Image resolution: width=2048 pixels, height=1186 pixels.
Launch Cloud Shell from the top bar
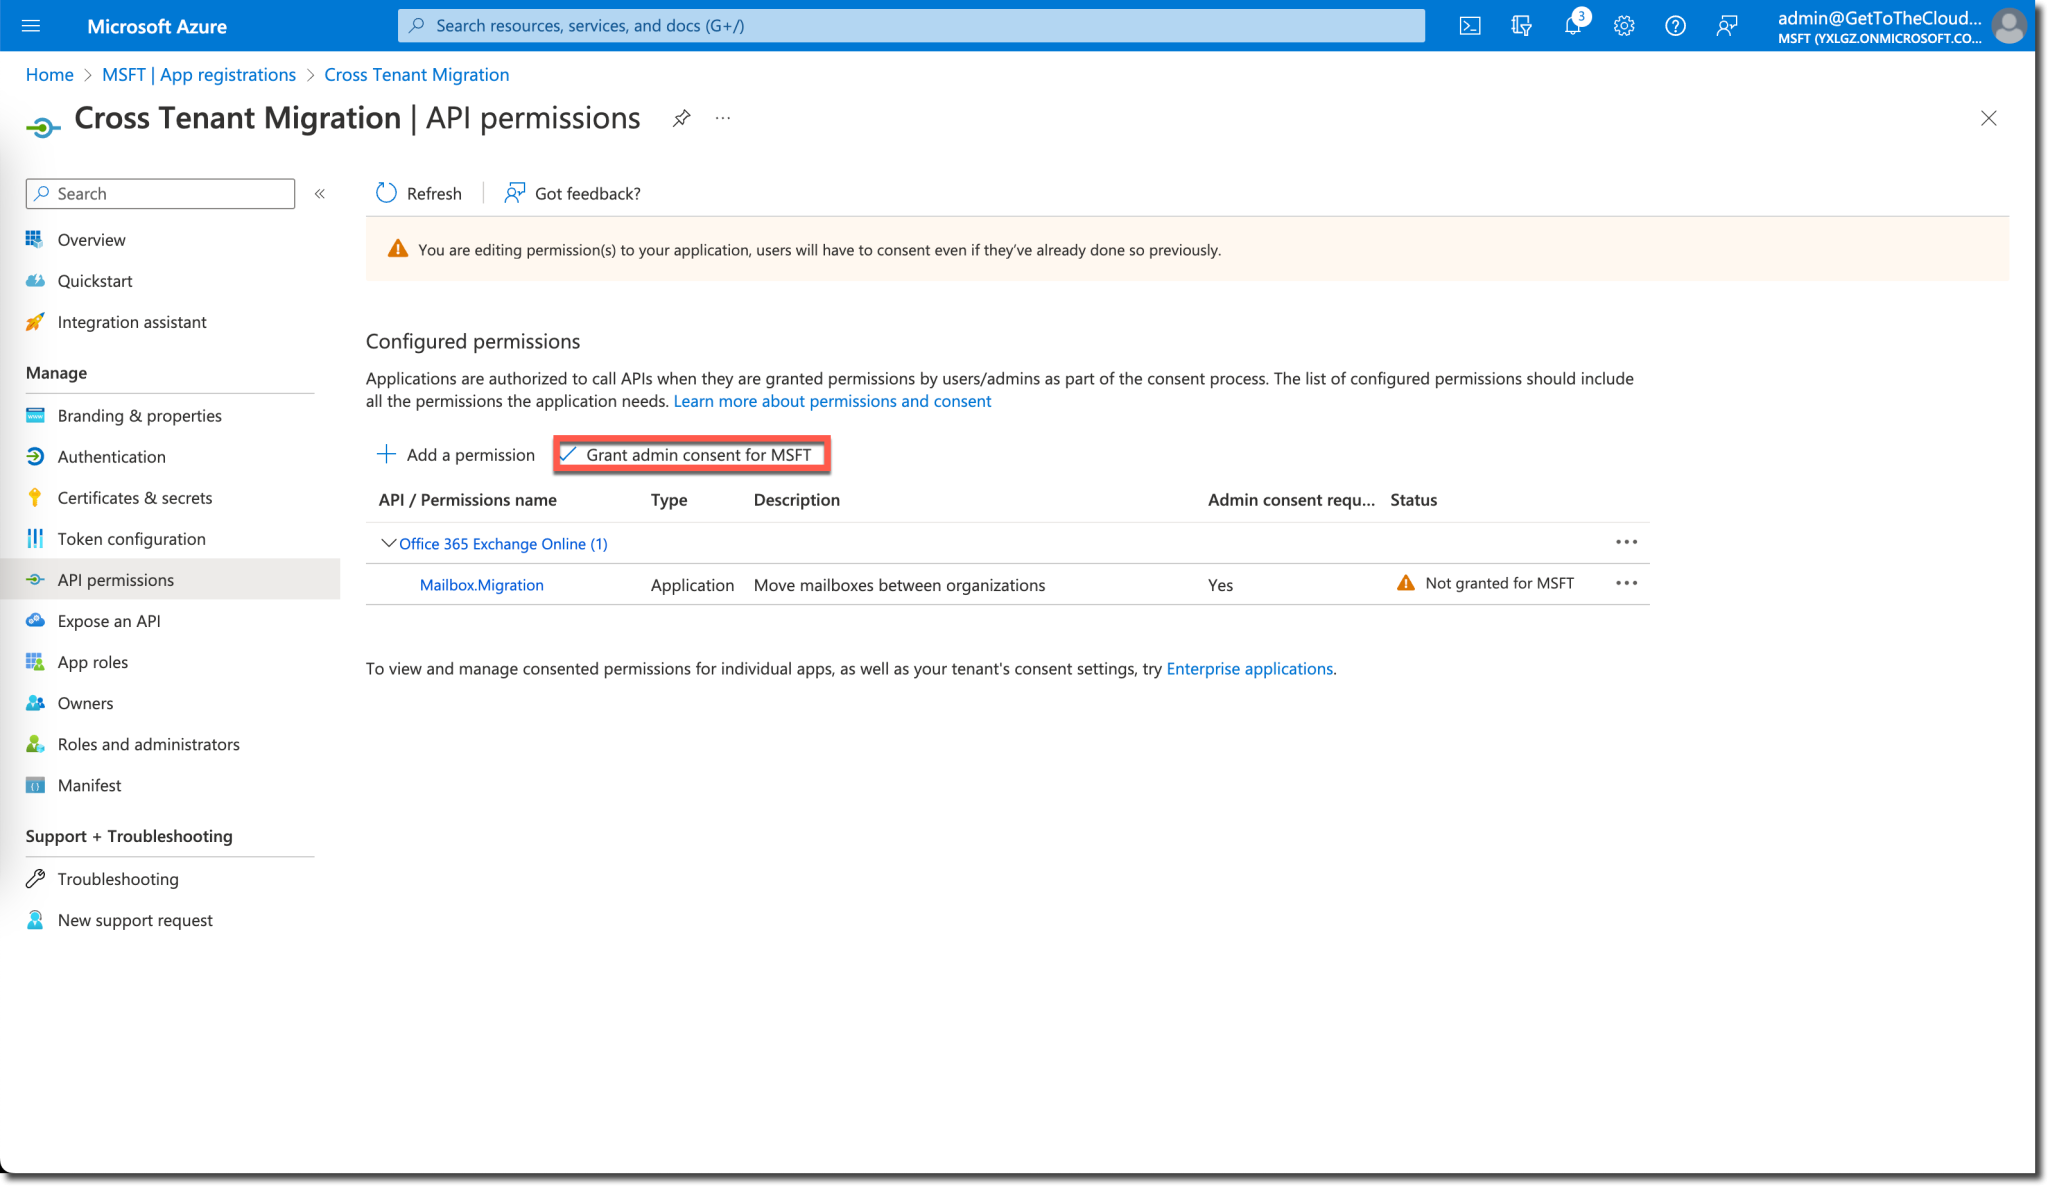tap(1470, 25)
